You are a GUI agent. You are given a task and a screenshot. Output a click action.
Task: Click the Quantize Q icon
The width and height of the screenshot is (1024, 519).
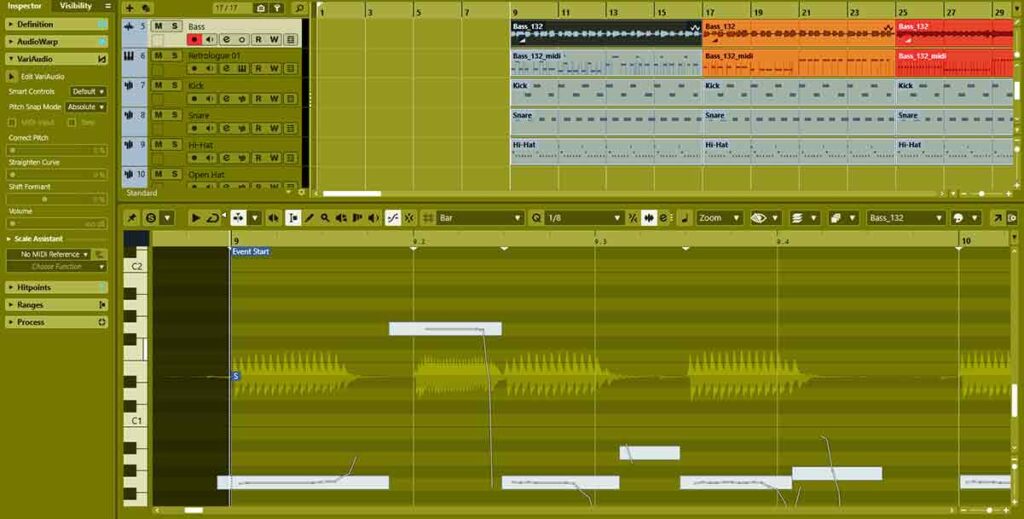536,218
